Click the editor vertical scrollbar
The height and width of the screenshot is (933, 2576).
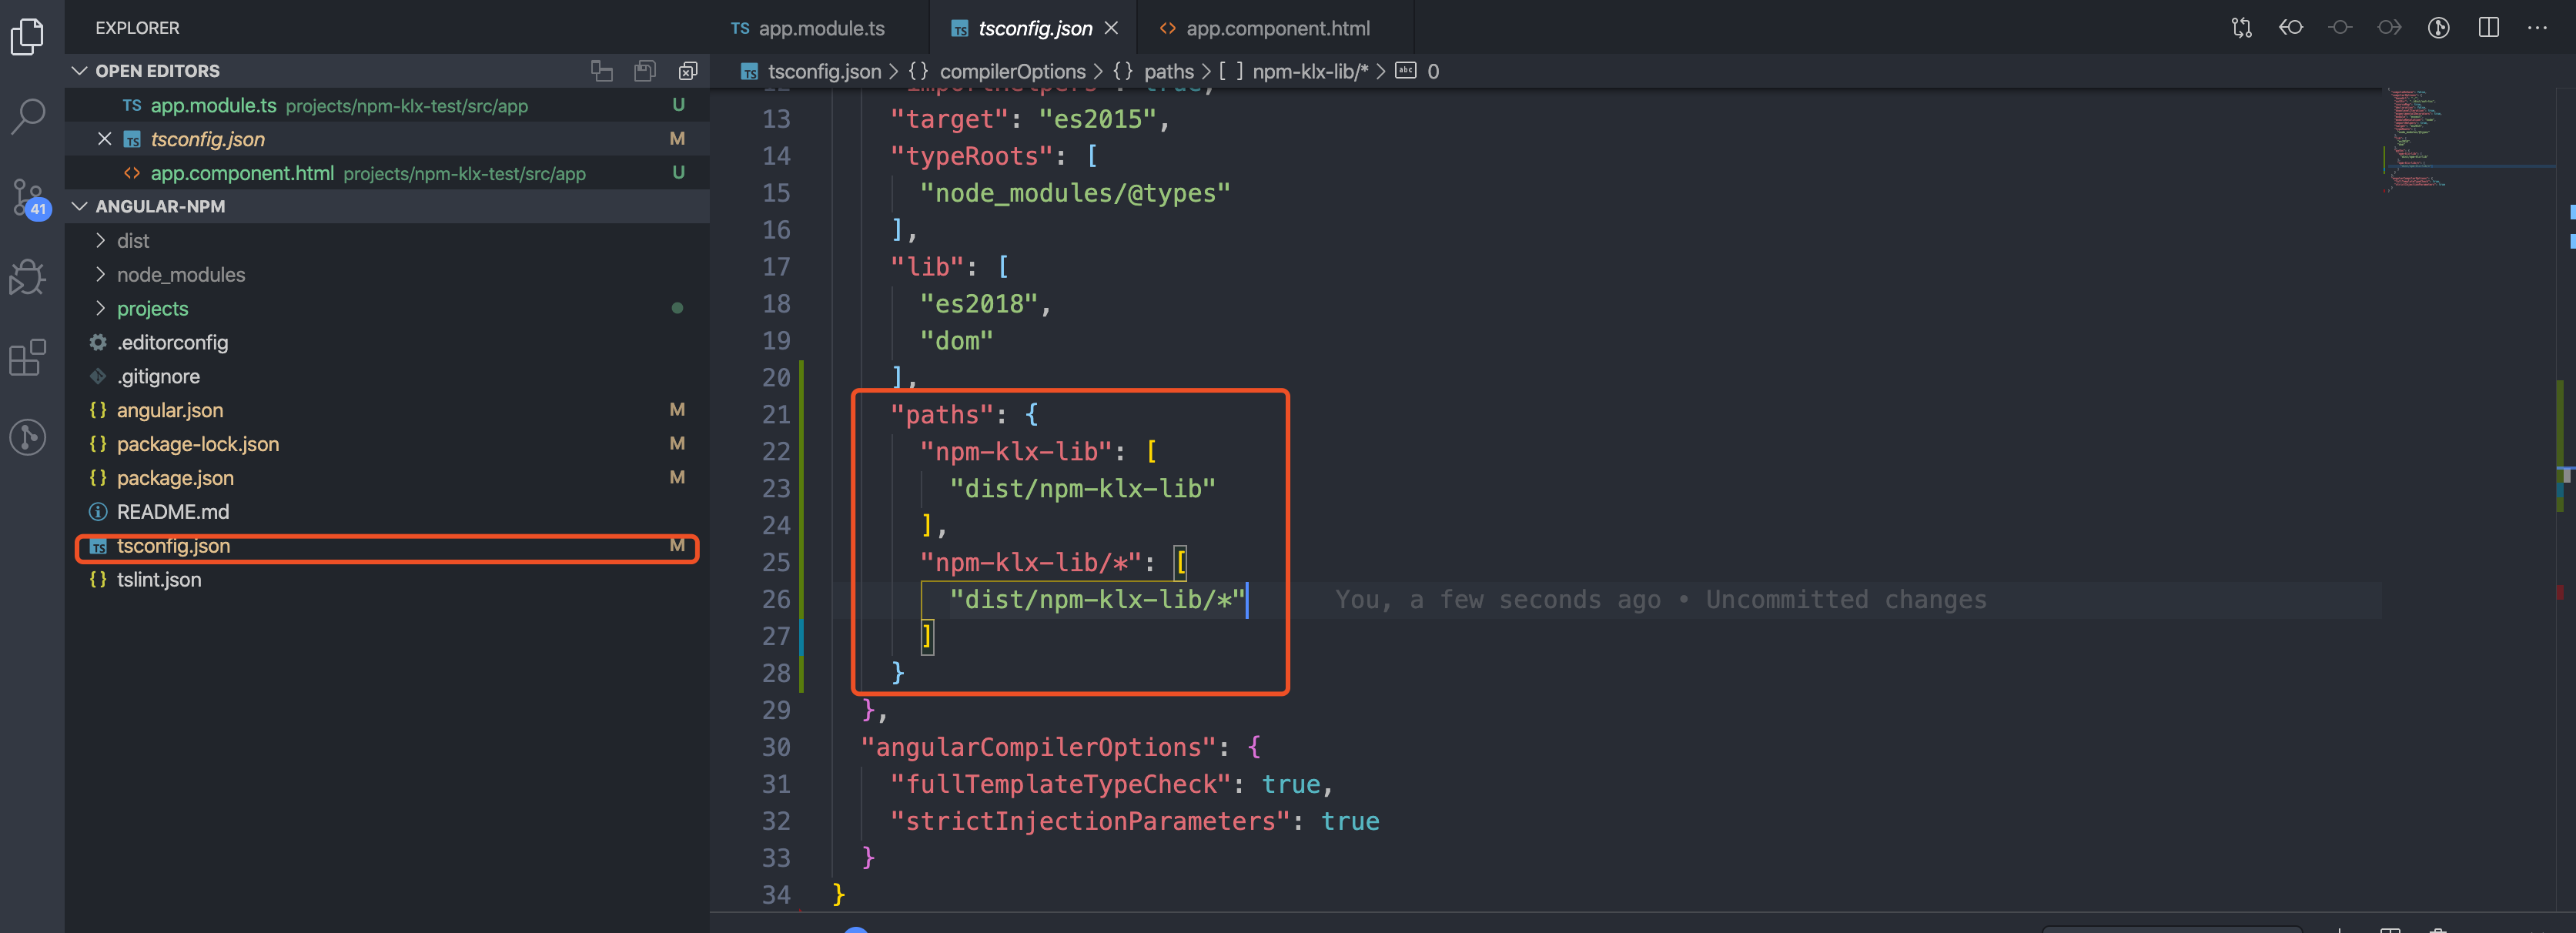click(2567, 500)
